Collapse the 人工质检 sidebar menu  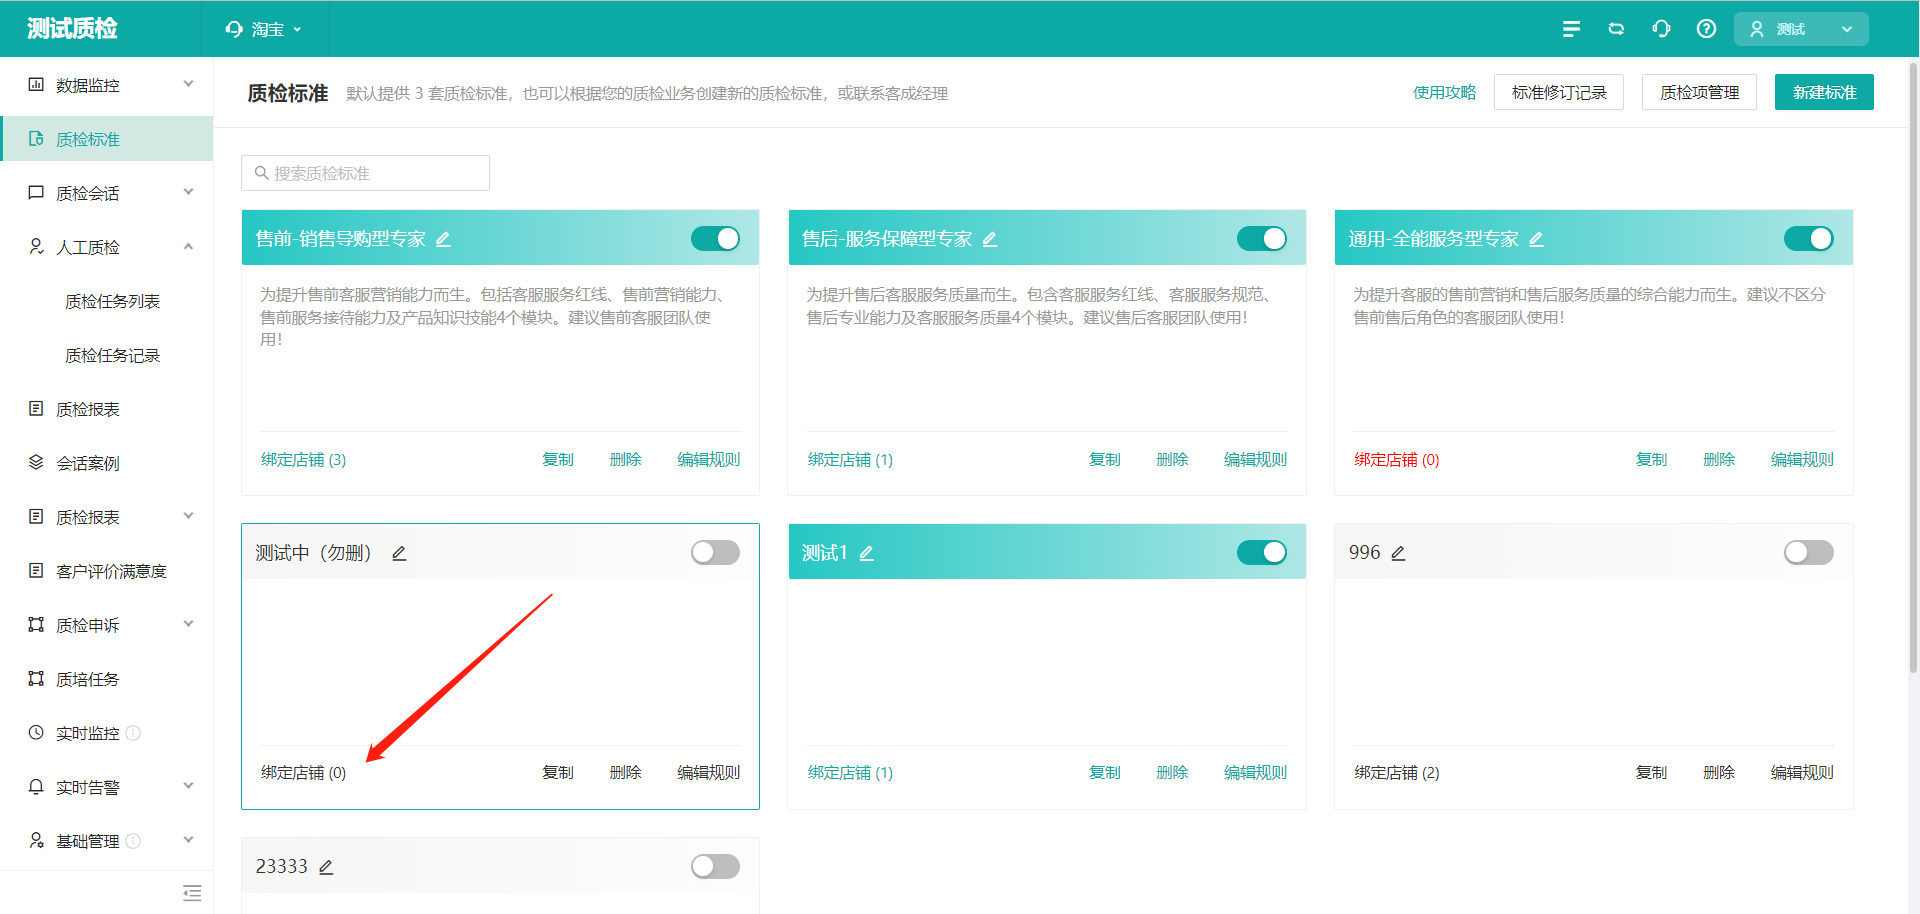[x=188, y=247]
